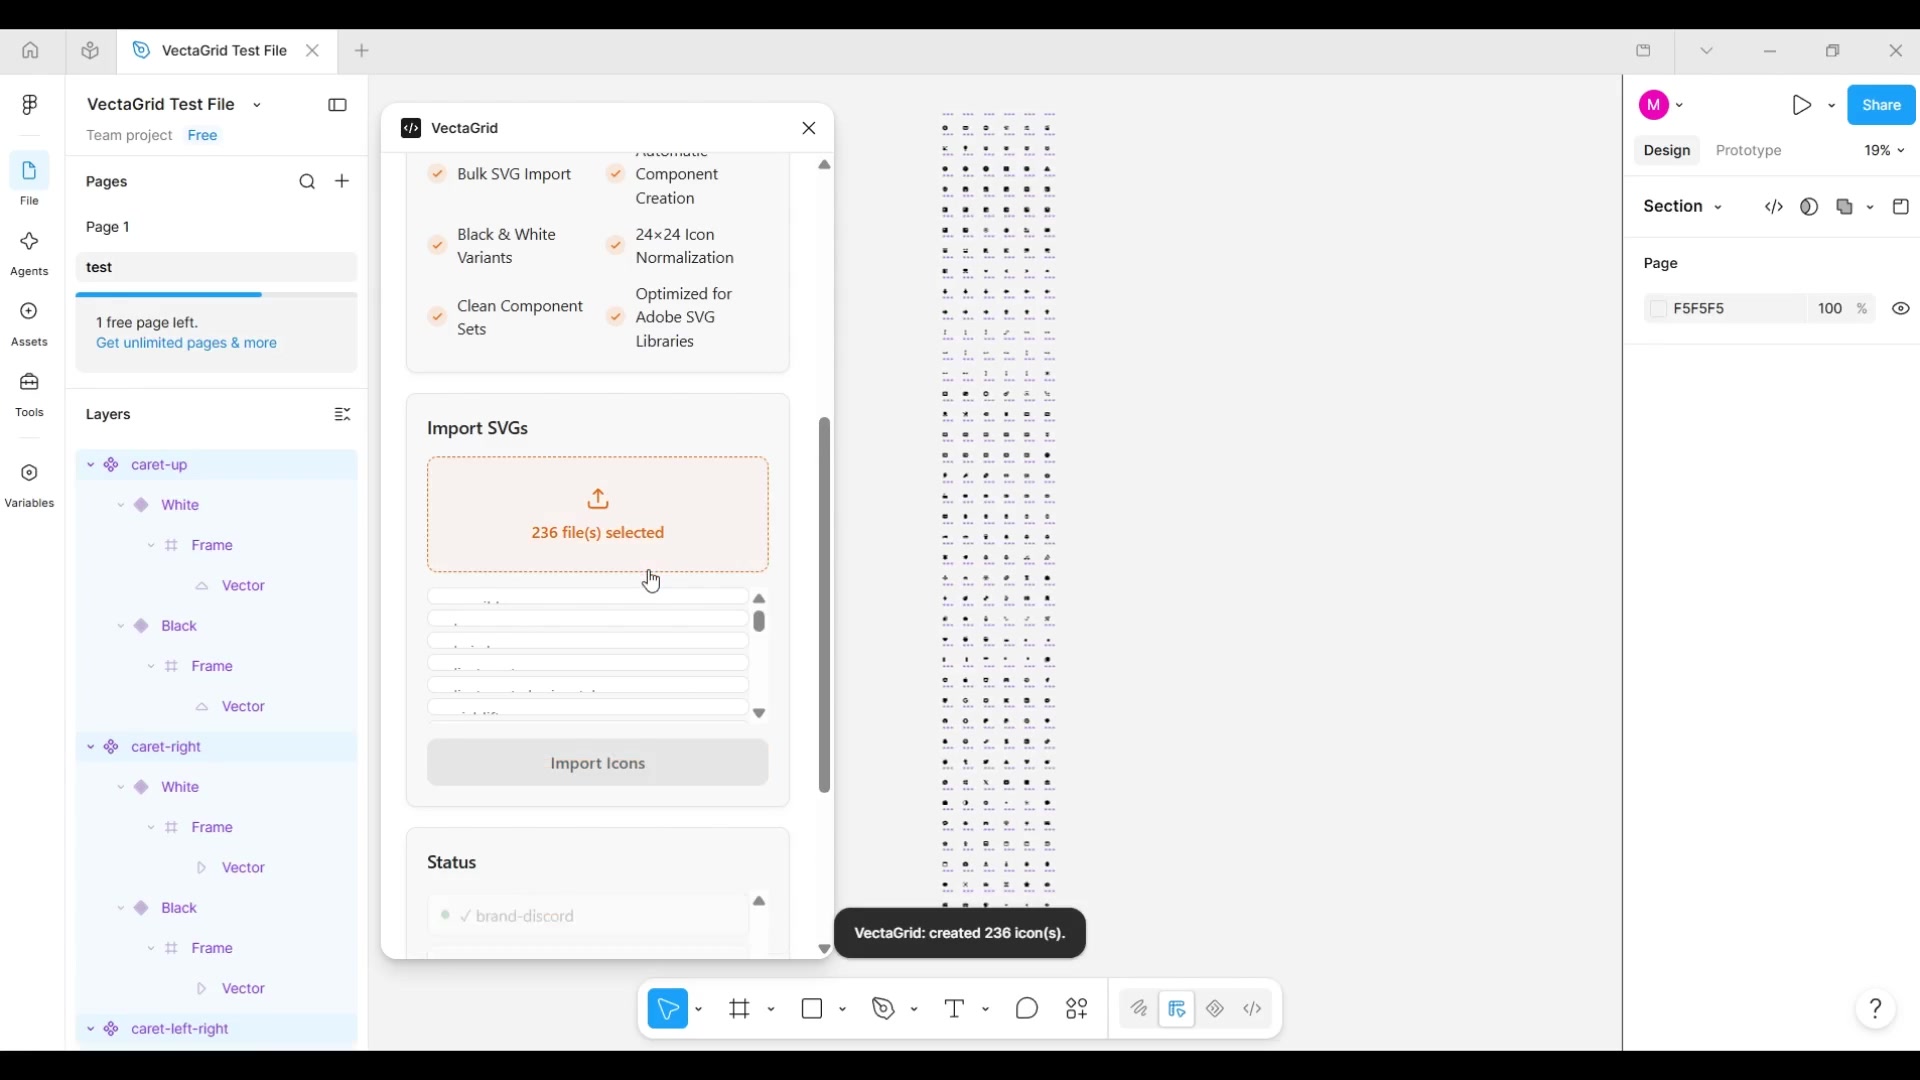
Task: Open the user avatar M dropdown
Action: point(1662,105)
